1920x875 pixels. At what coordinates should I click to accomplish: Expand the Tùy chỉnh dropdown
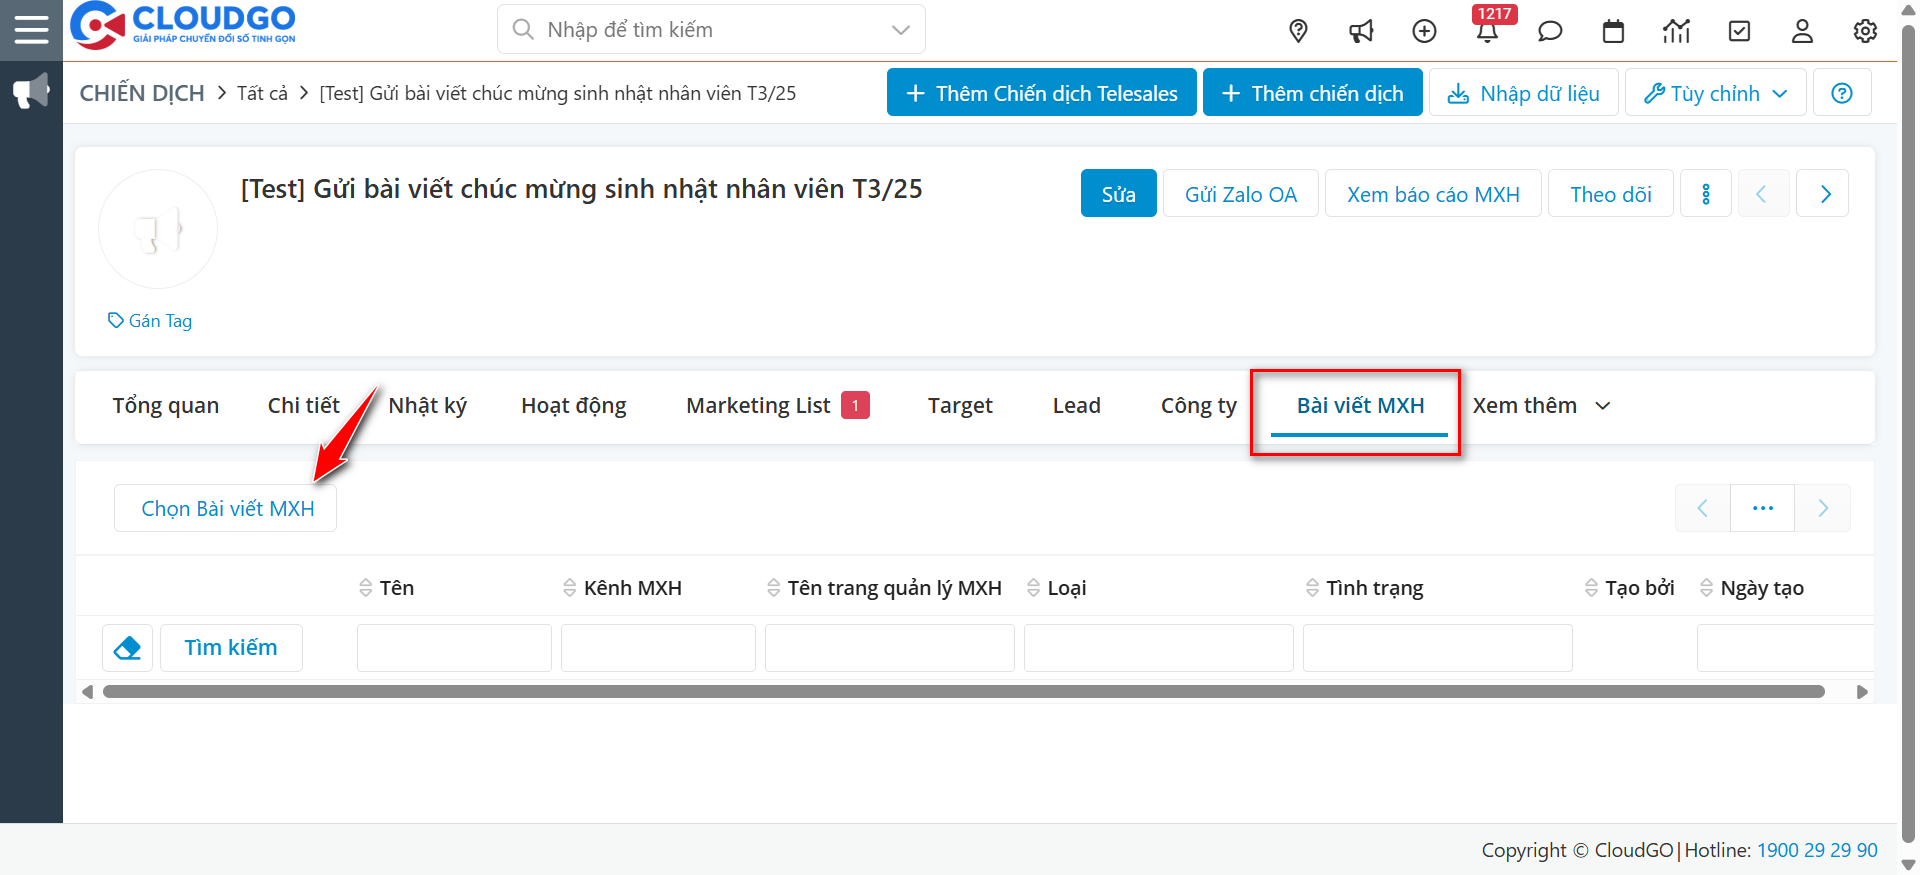pos(1715,93)
